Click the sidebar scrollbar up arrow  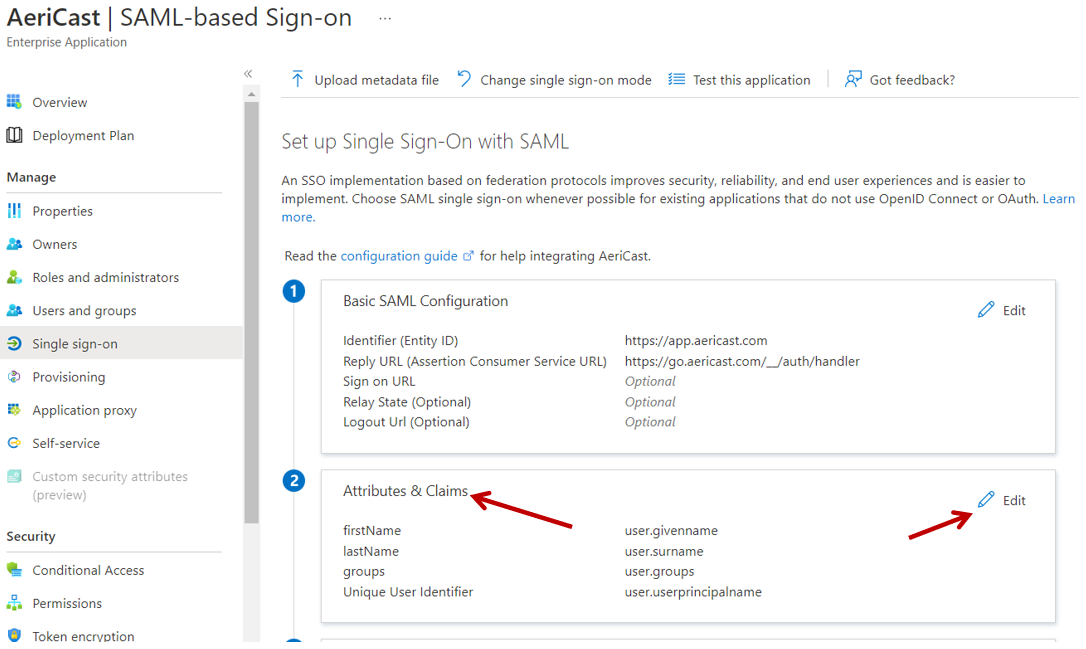(x=251, y=94)
